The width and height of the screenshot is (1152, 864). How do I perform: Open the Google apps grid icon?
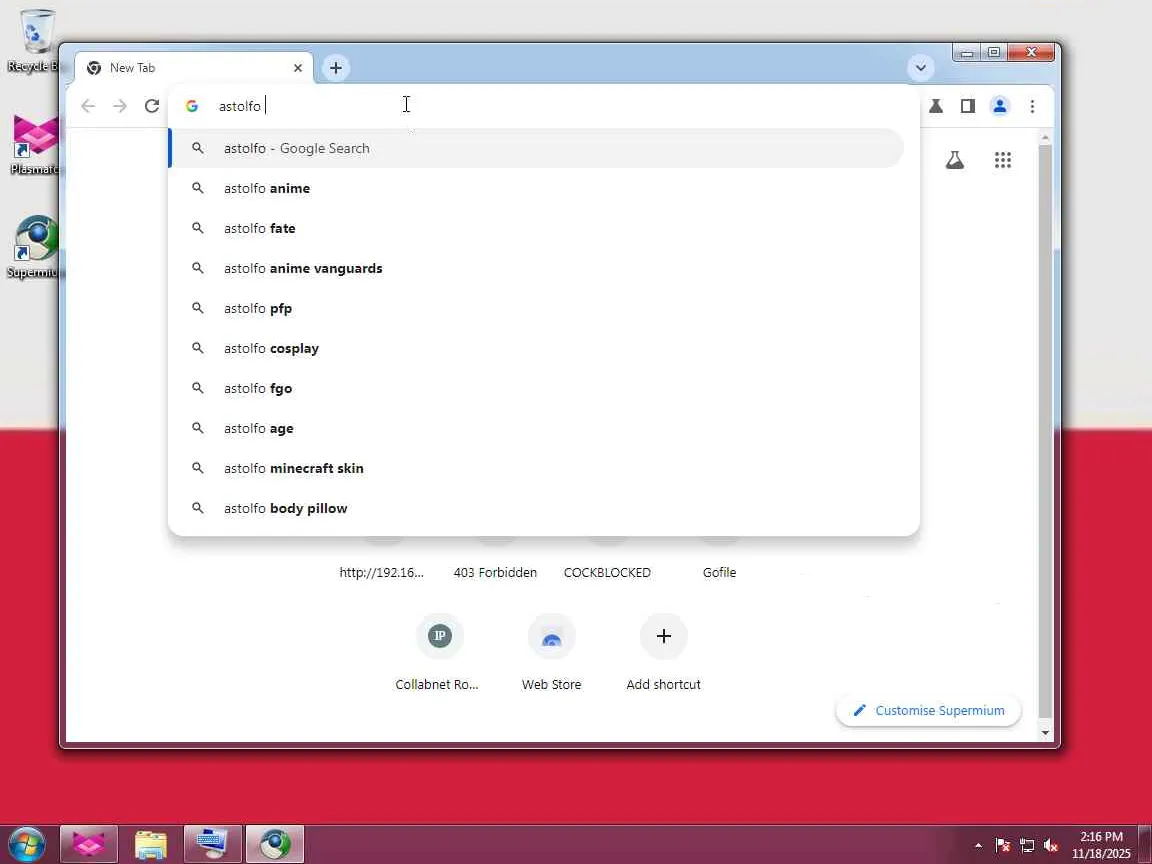(x=1003, y=160)
